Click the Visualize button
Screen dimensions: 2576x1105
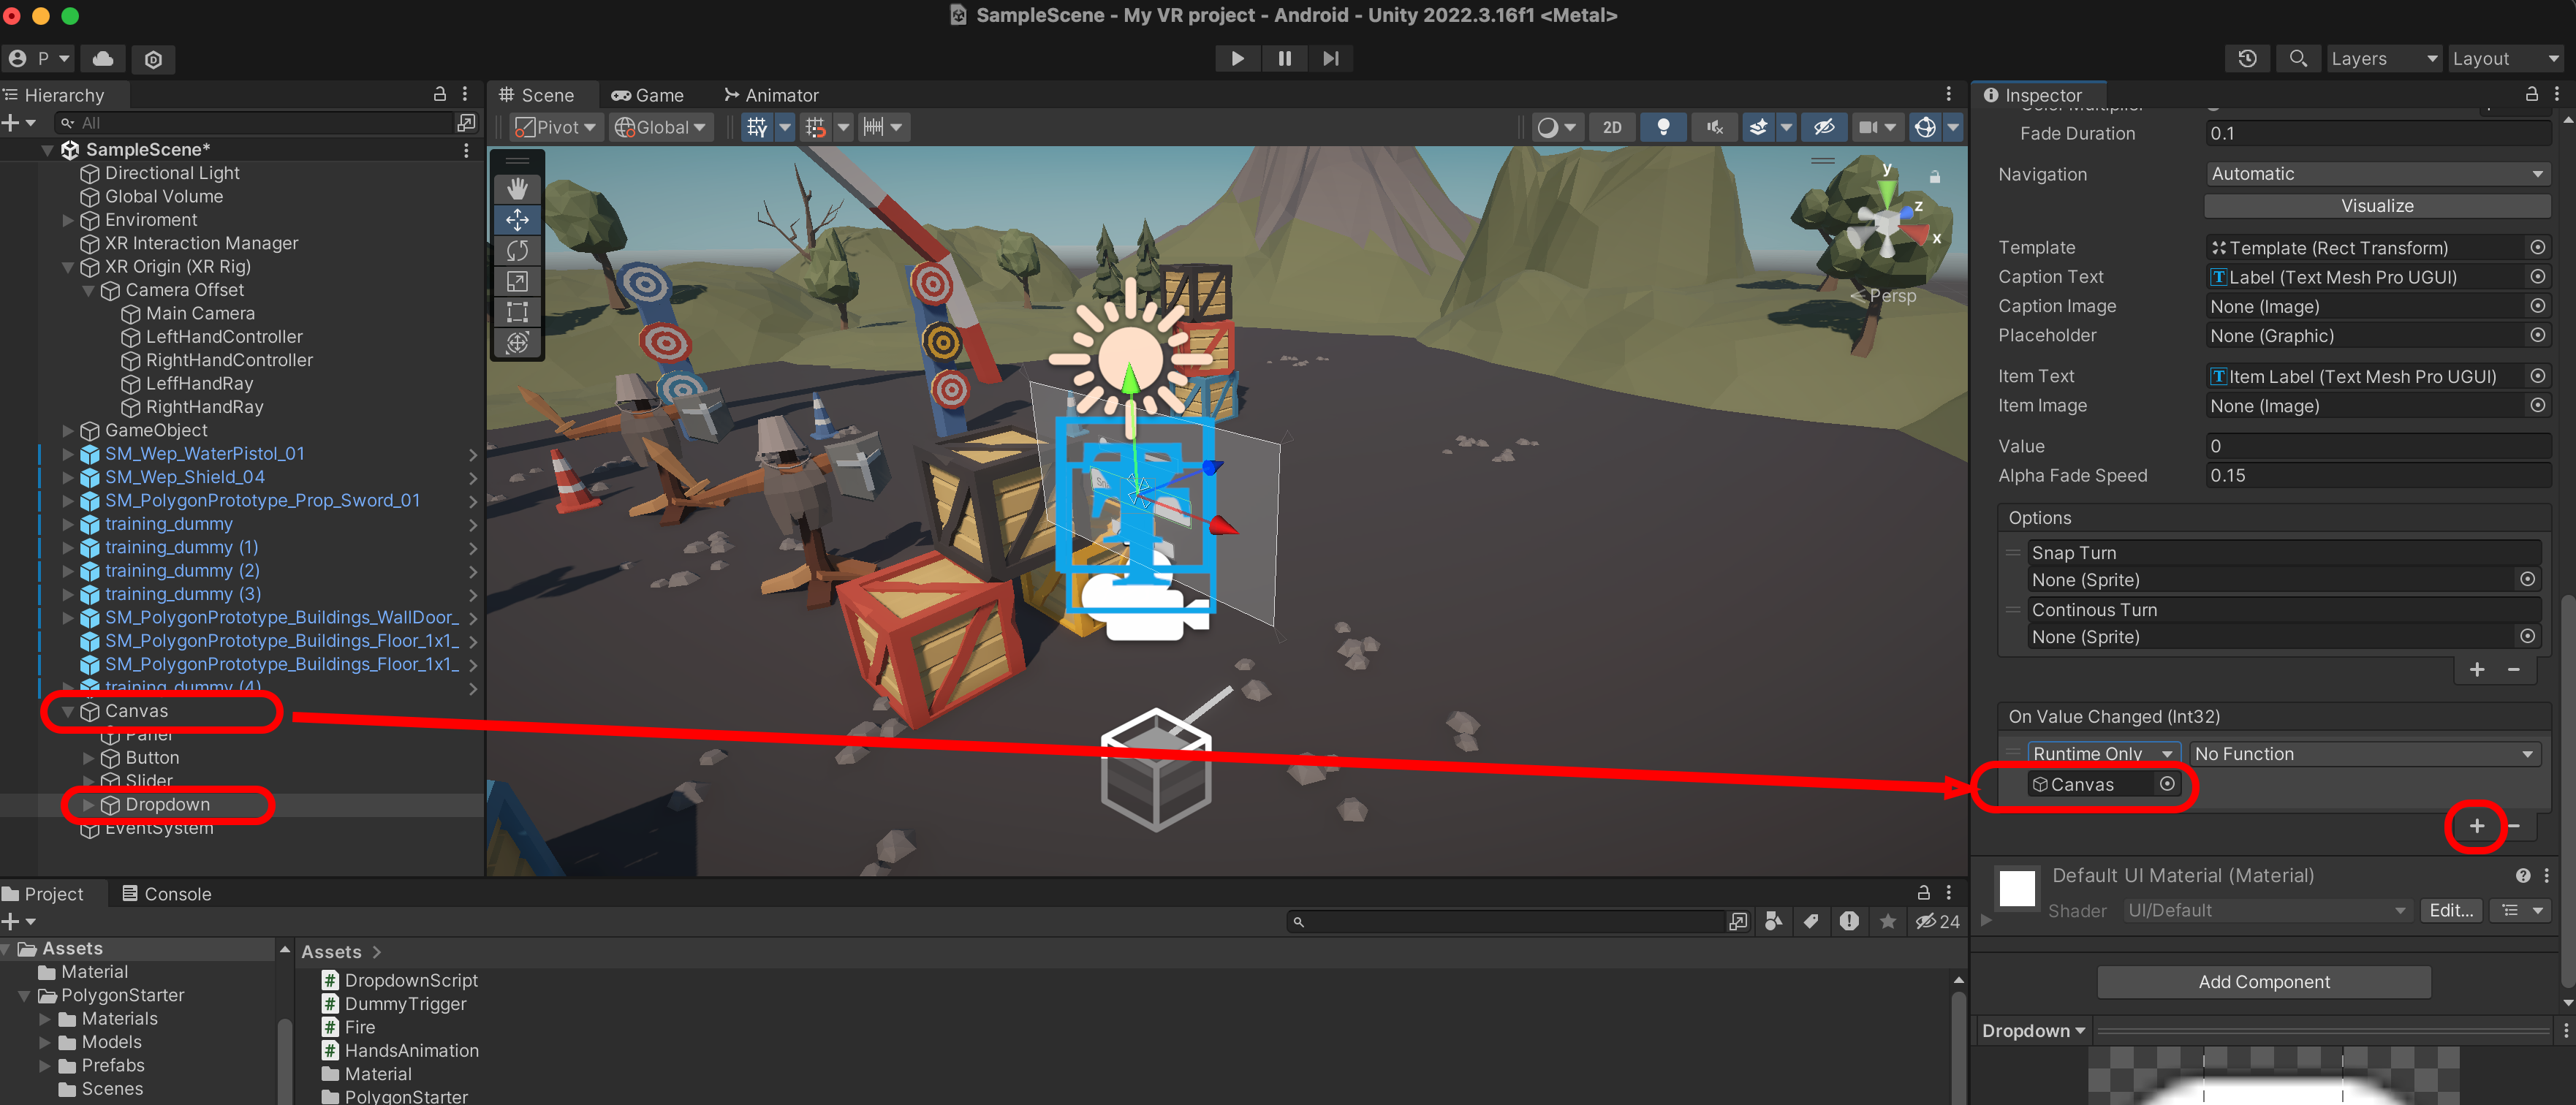pyautogui.click(x=2376, y=206)
